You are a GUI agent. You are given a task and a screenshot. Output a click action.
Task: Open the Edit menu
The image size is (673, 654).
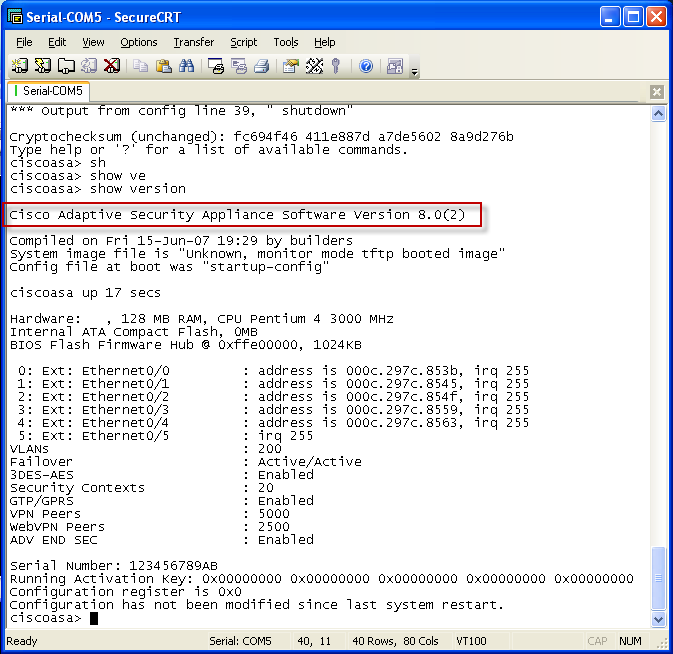tap(57, 42)
